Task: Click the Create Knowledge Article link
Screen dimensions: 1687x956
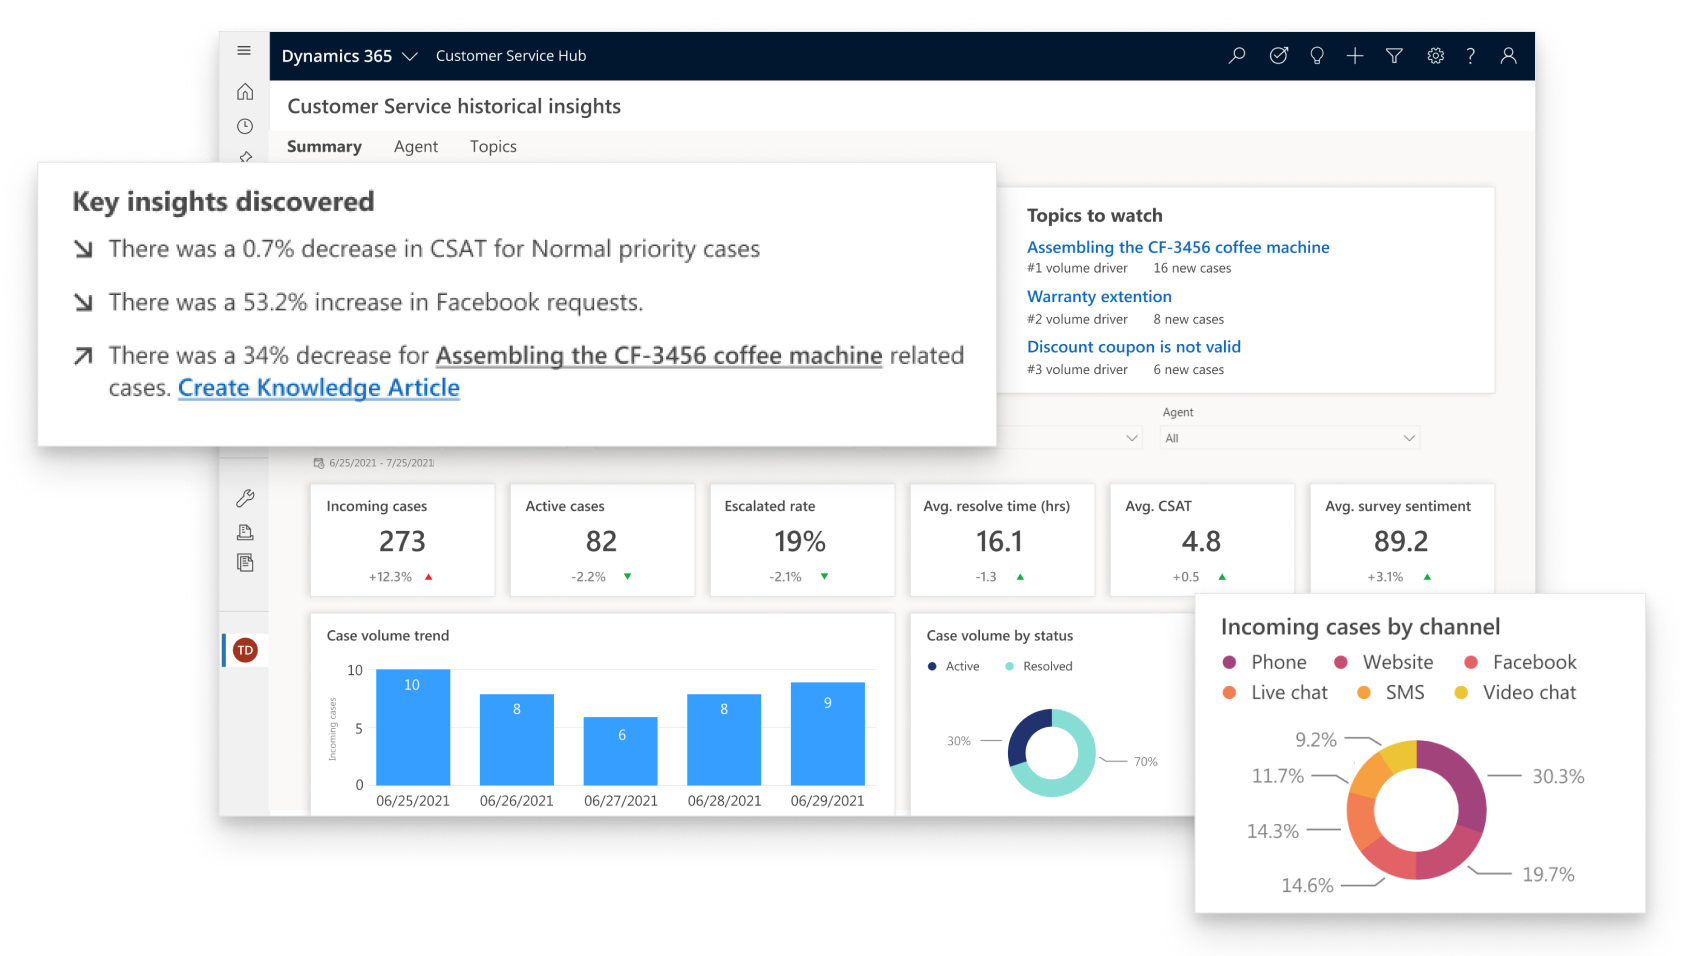Action: tap(318, 388)
